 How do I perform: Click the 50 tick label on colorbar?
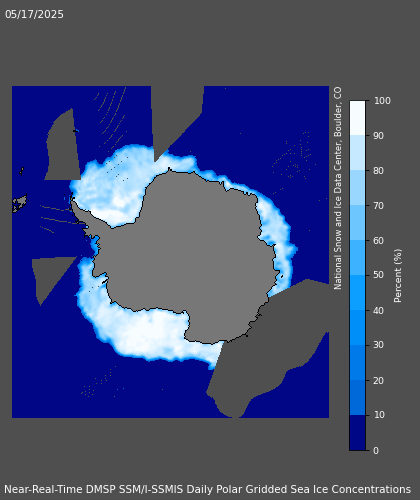tap(379, 275)
